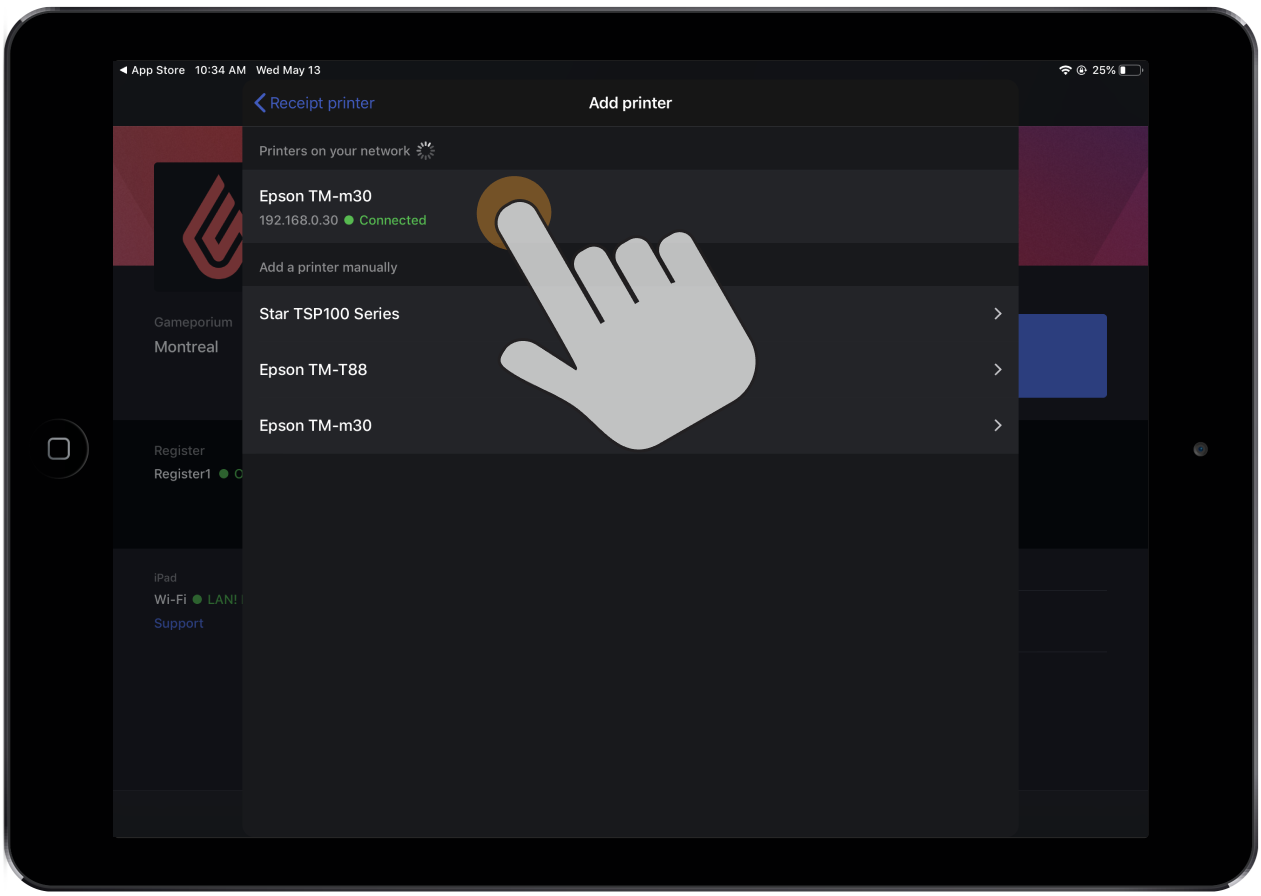The width and height of the screenshot is (1261, 896).
Task: Open the Epson TM-T88 chevron
Action: pyautogui.click(x=997, y=370)
